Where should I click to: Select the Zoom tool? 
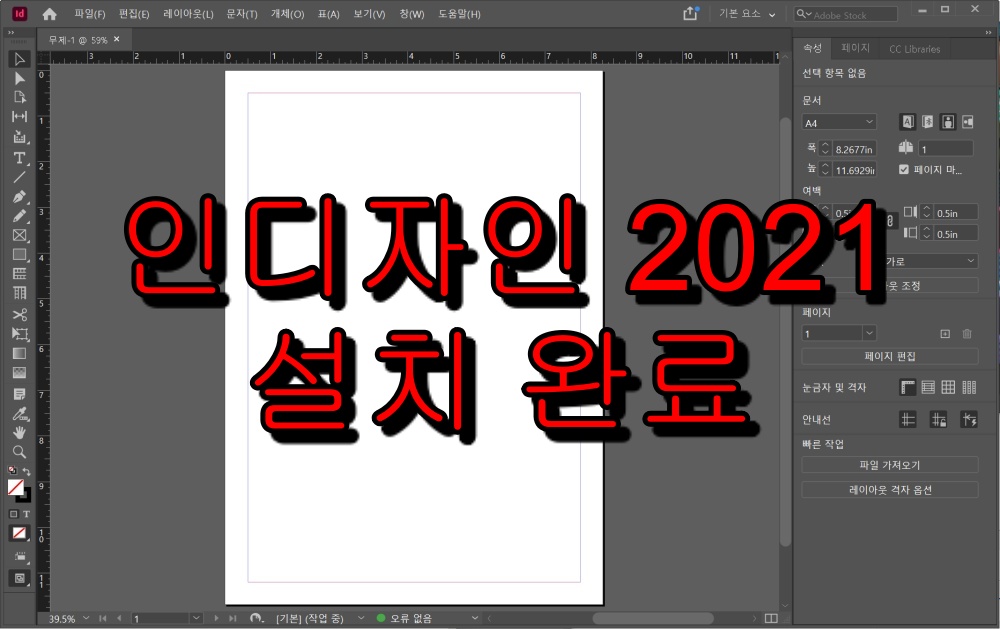coord(18,451)
